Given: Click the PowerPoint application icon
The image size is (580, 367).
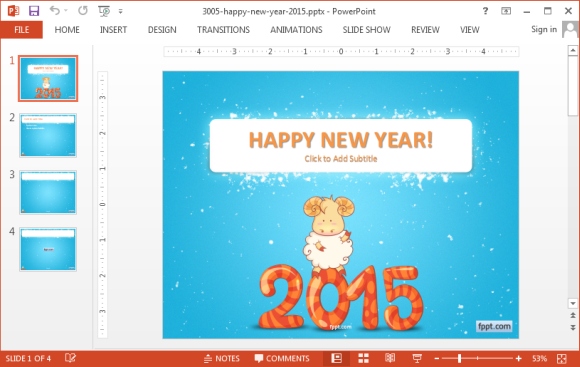Looking at the screenshot, I should point(14,11).
